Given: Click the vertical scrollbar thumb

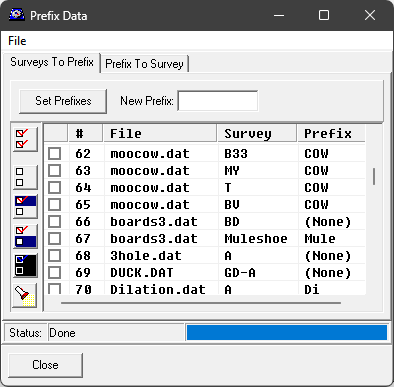Looking at the screenshot, I should coord(374,176).
